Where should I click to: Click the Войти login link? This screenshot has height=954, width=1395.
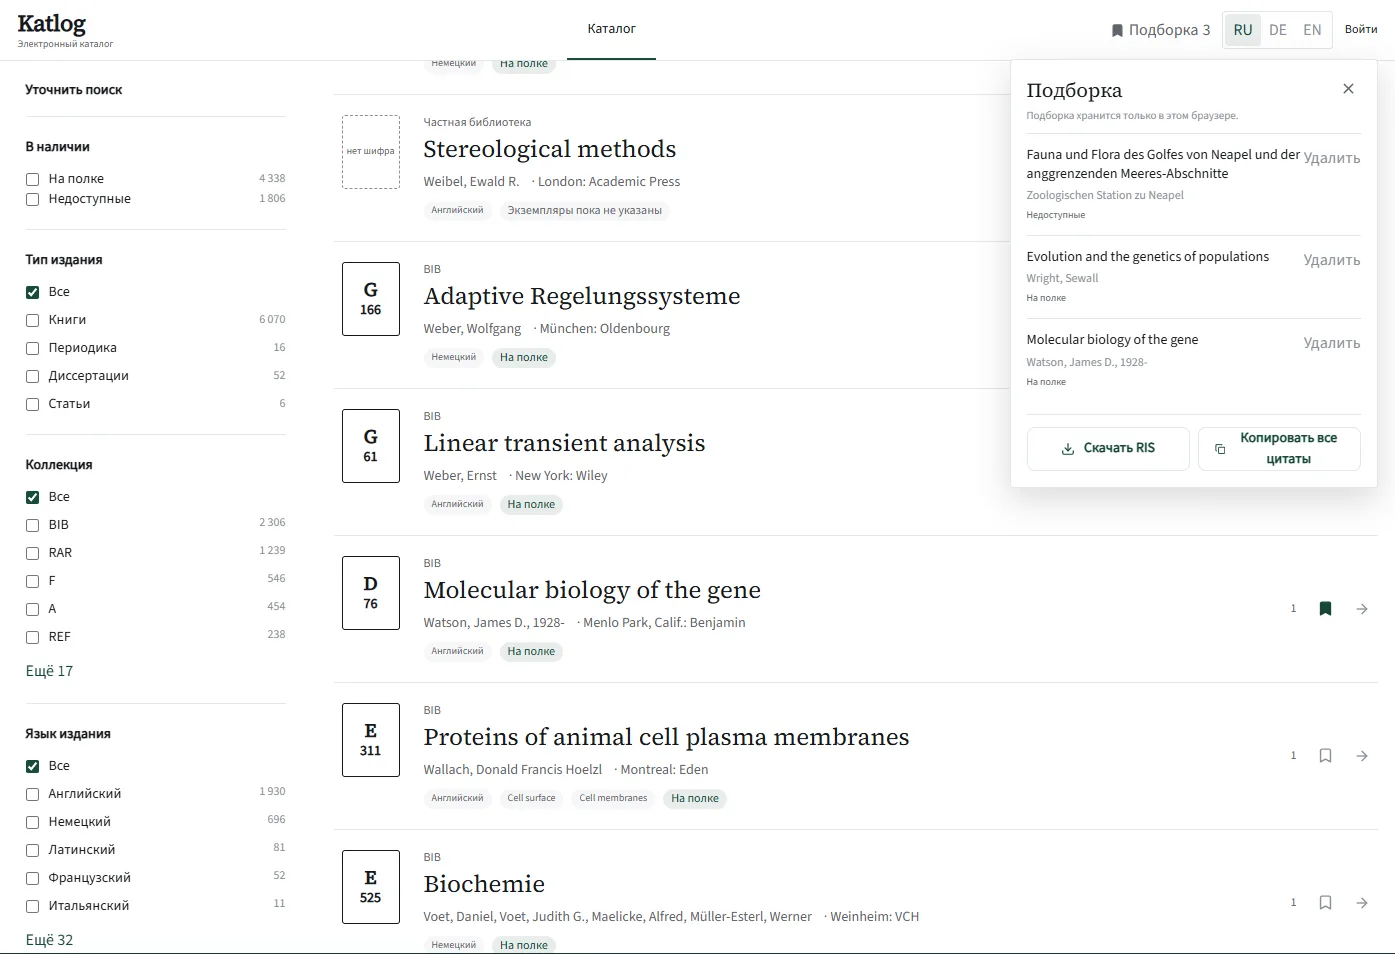pyautogui.click(x=1361, y=29)
